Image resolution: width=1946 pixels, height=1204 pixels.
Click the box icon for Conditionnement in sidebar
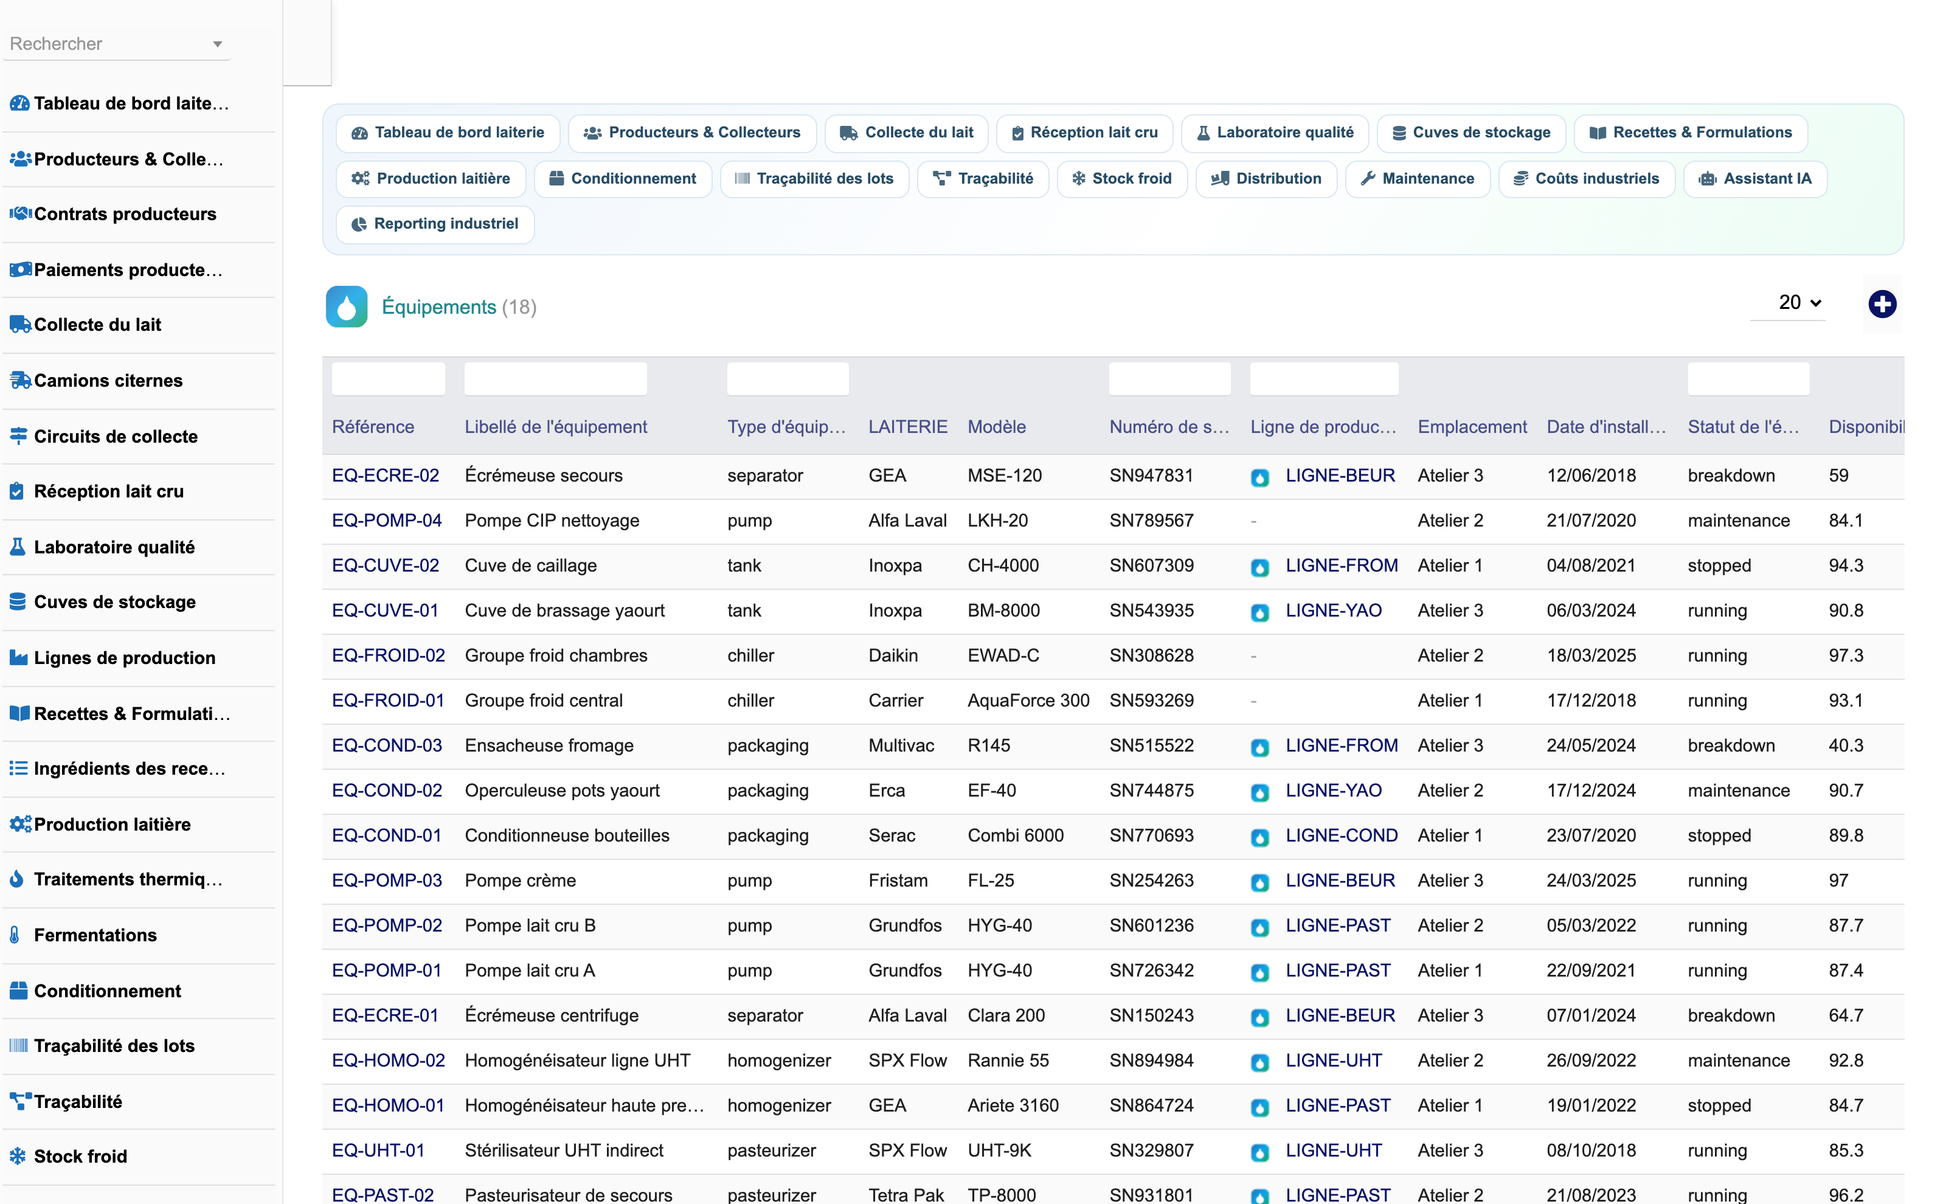18,991
